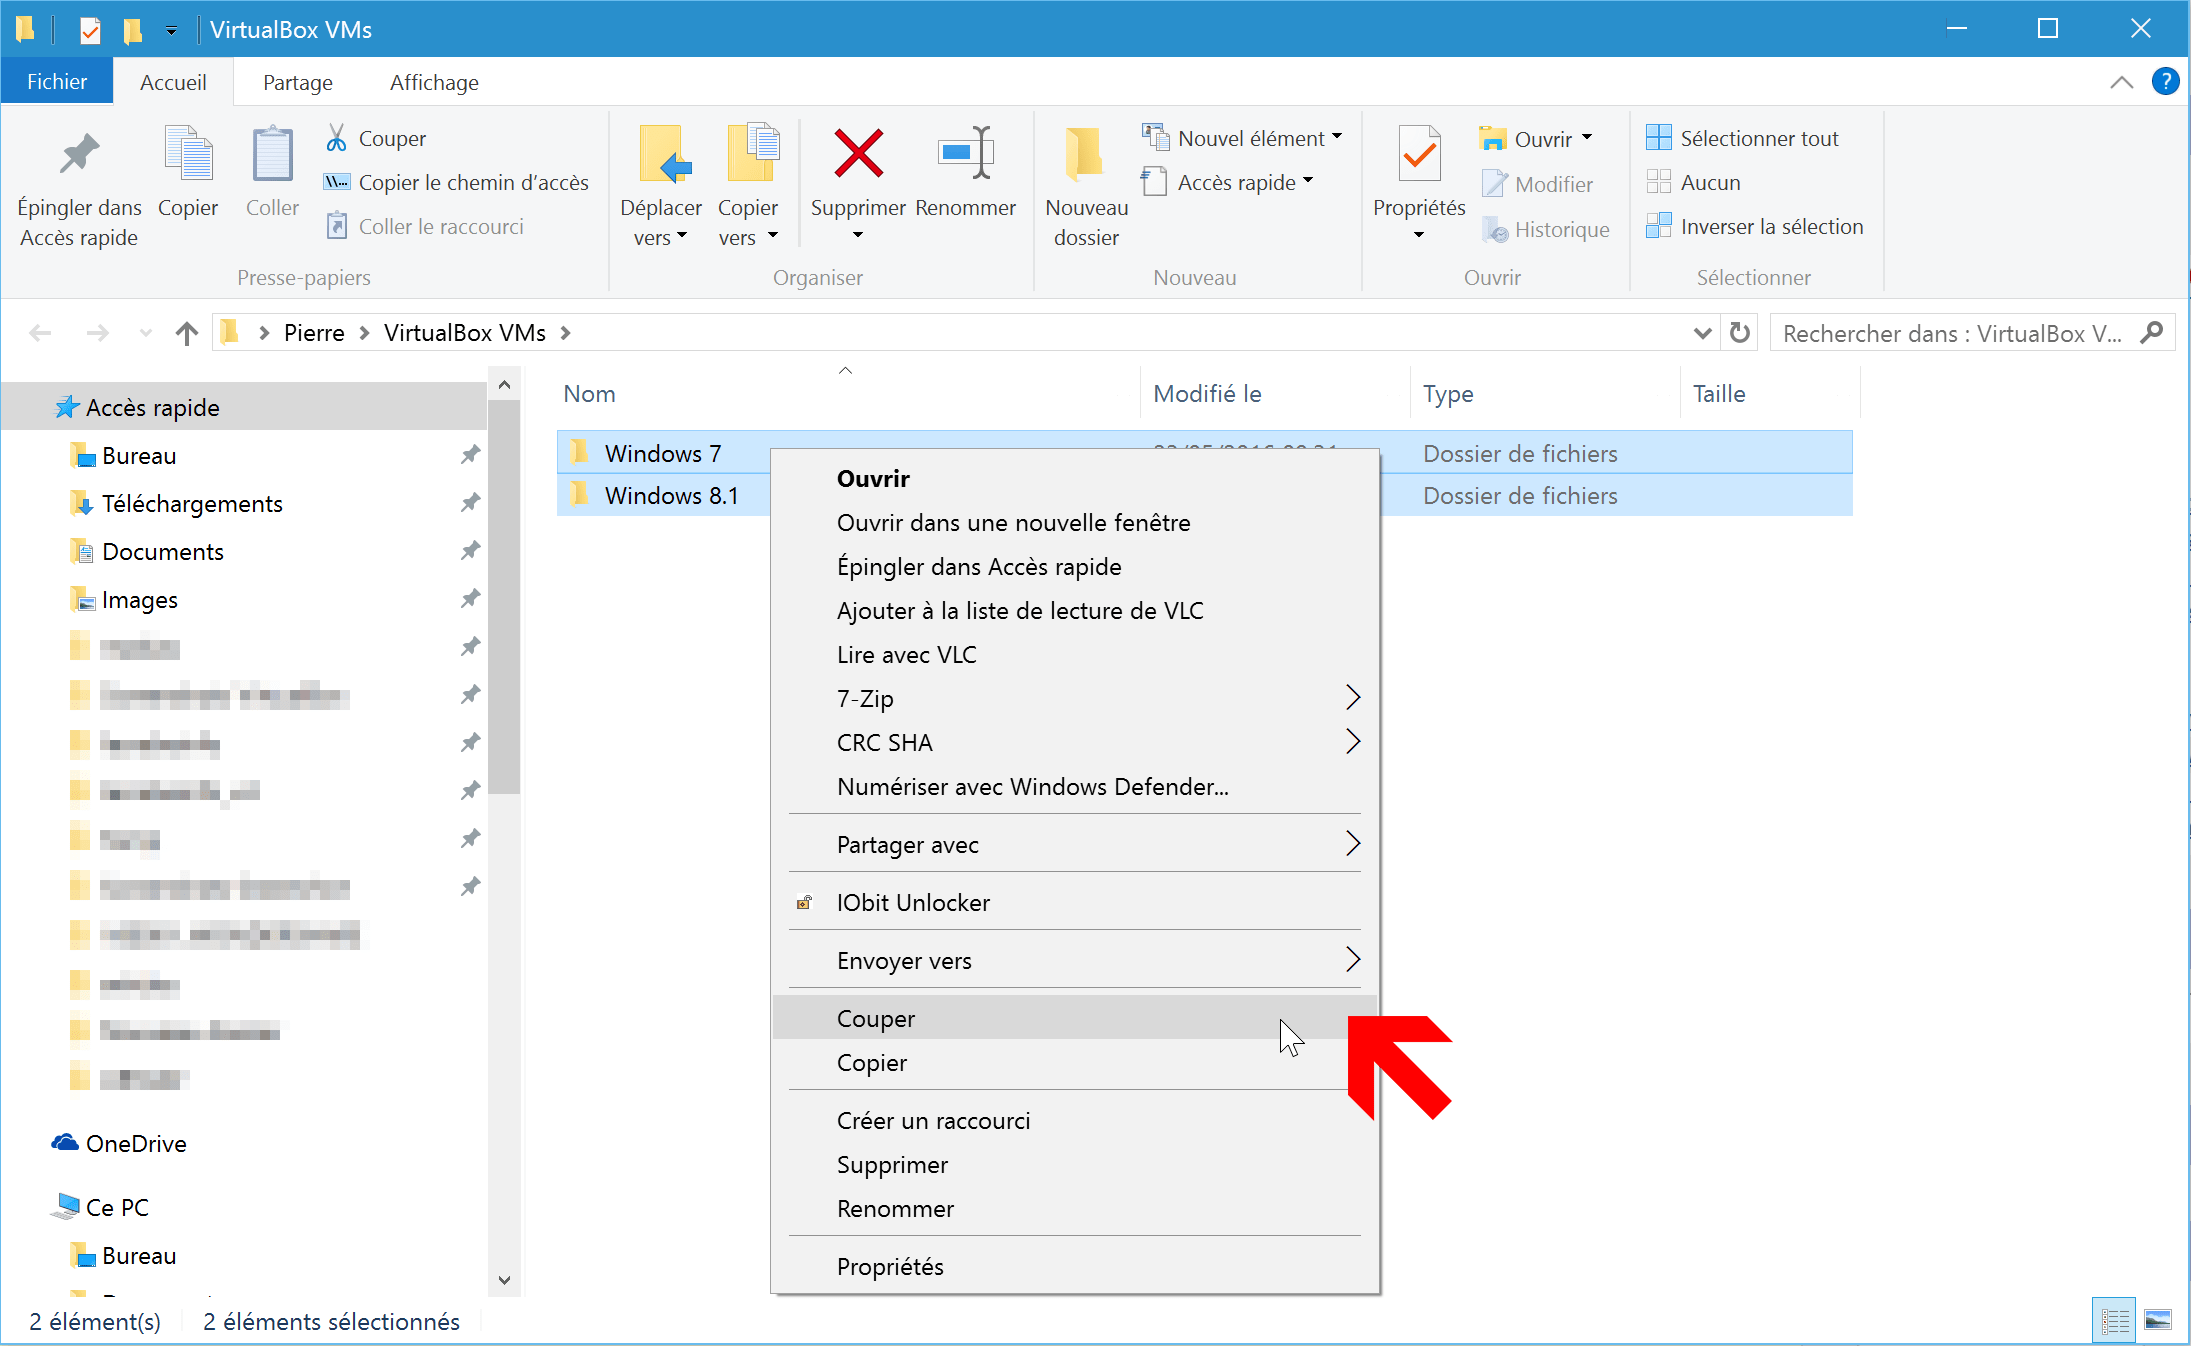Click the blue Help question mark icon
Viewport: 2191px width, 1346px height.
2164,82
